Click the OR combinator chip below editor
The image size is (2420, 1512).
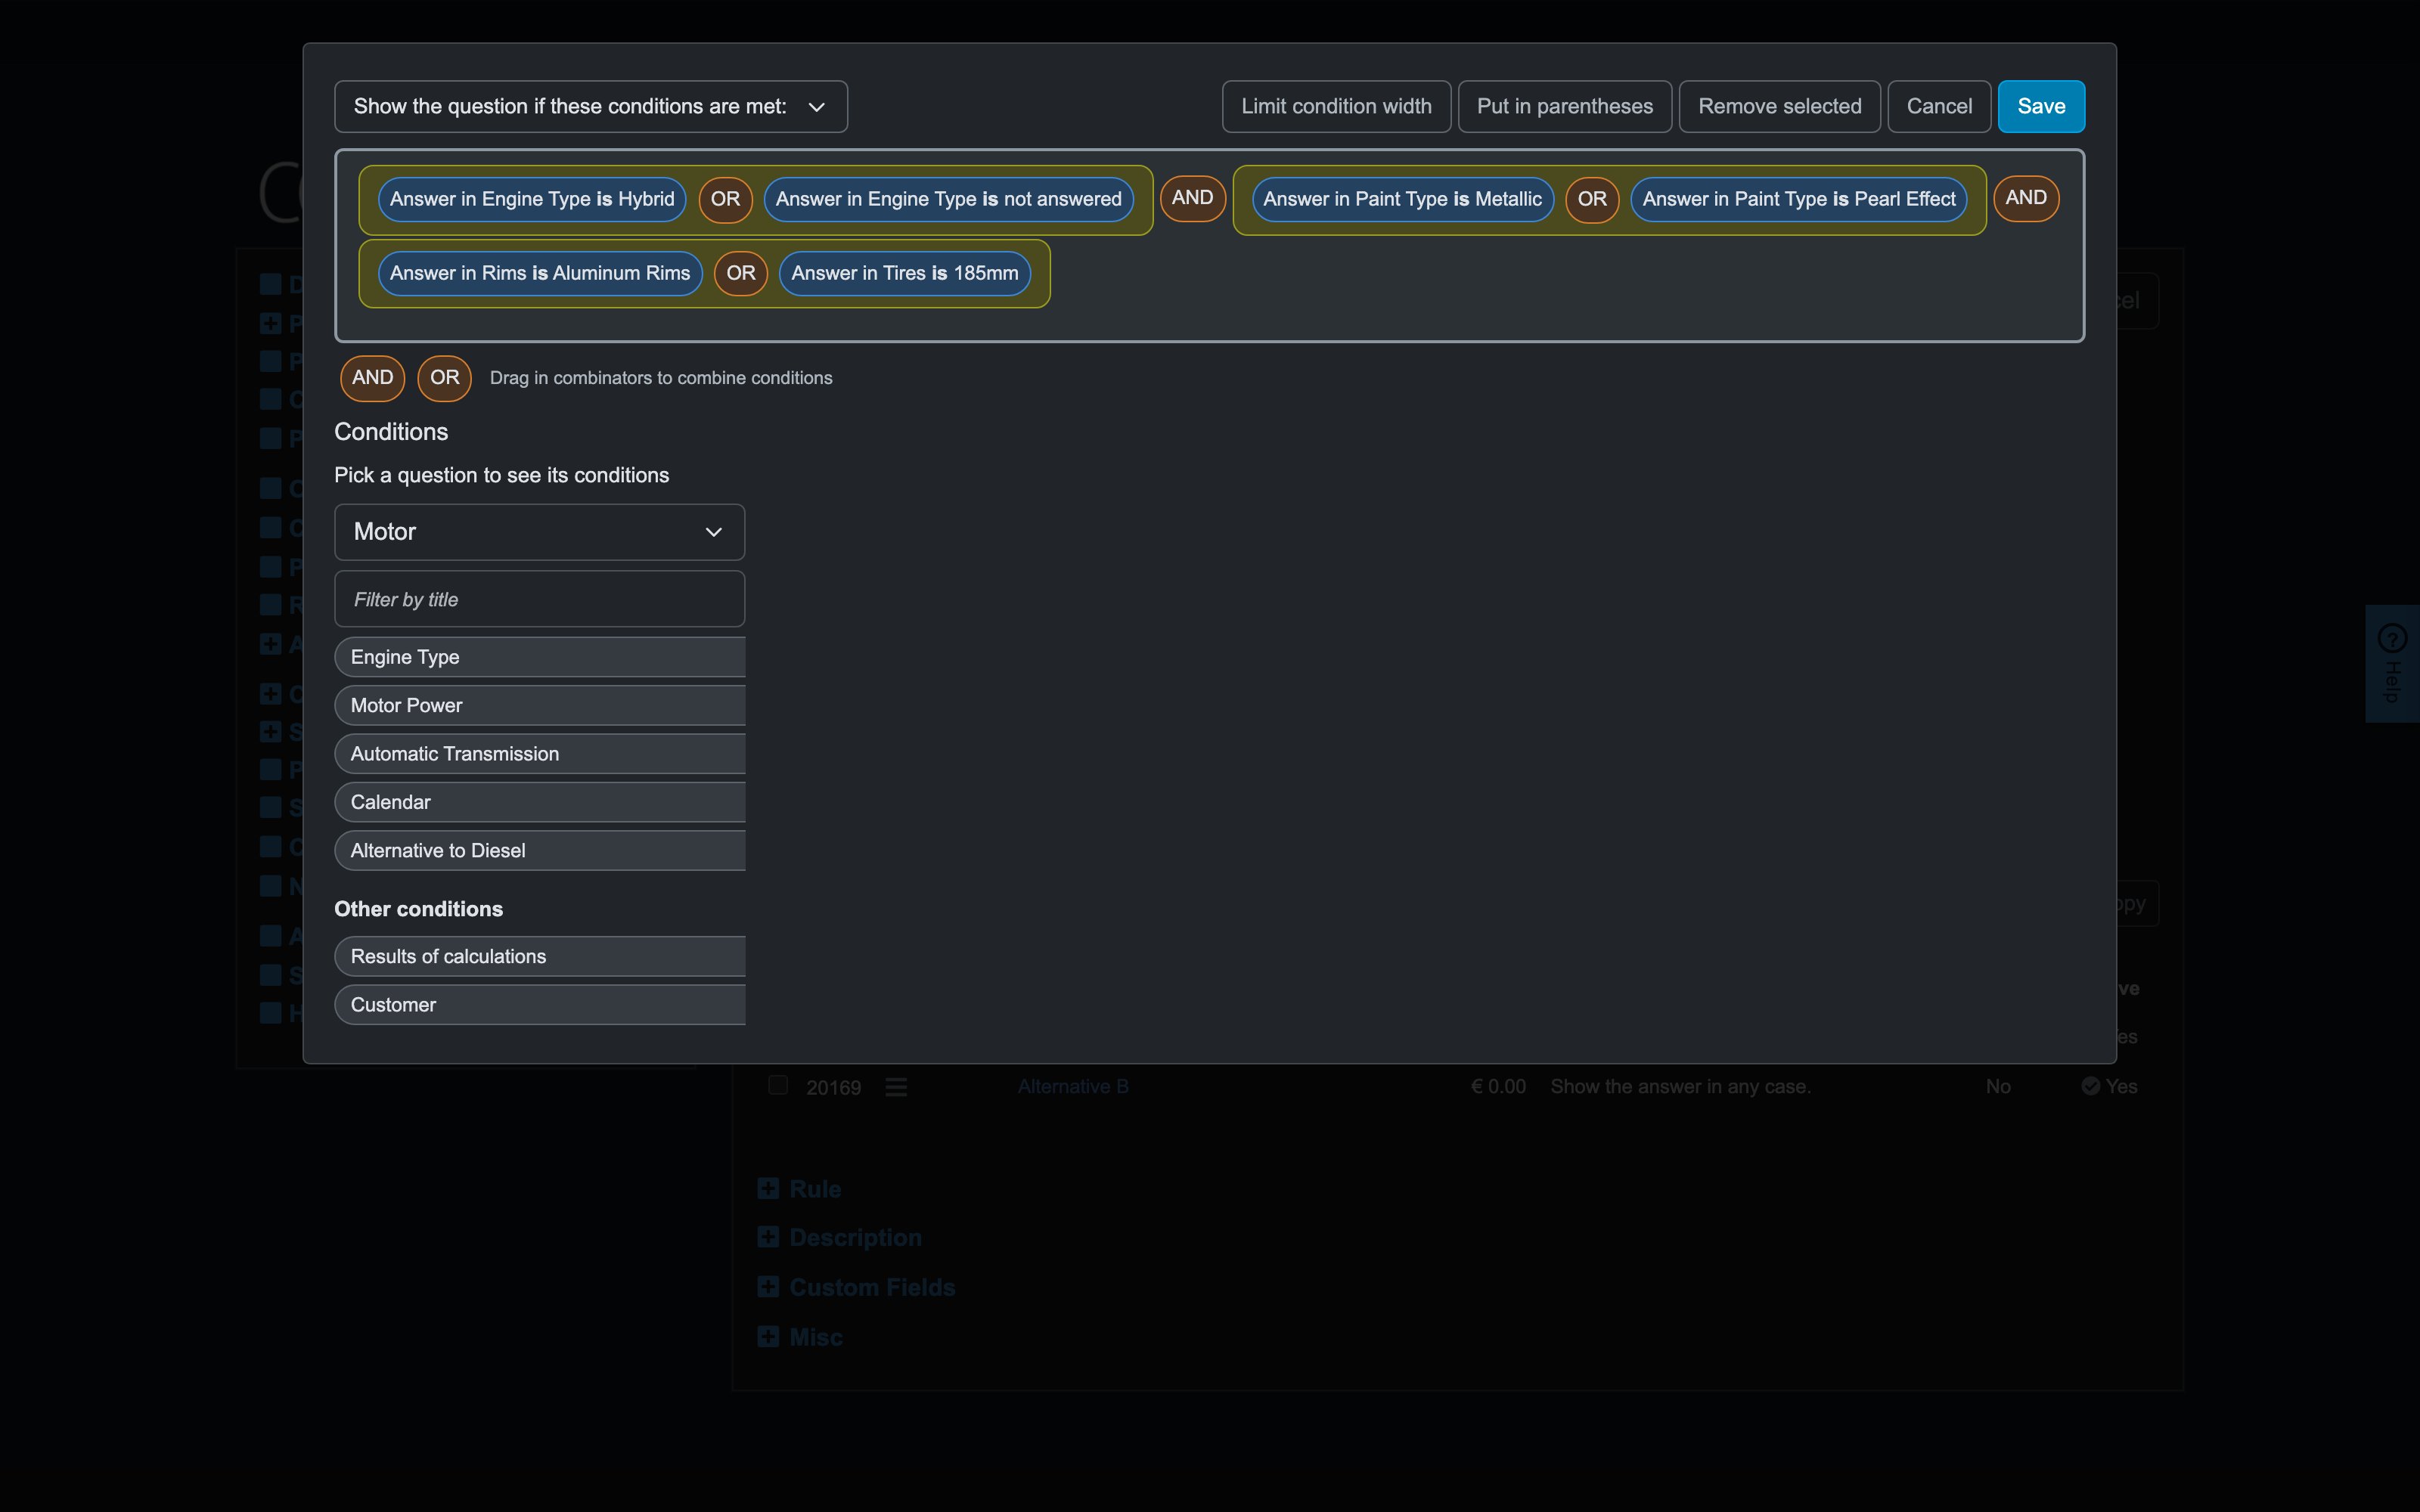coord(444,378)
